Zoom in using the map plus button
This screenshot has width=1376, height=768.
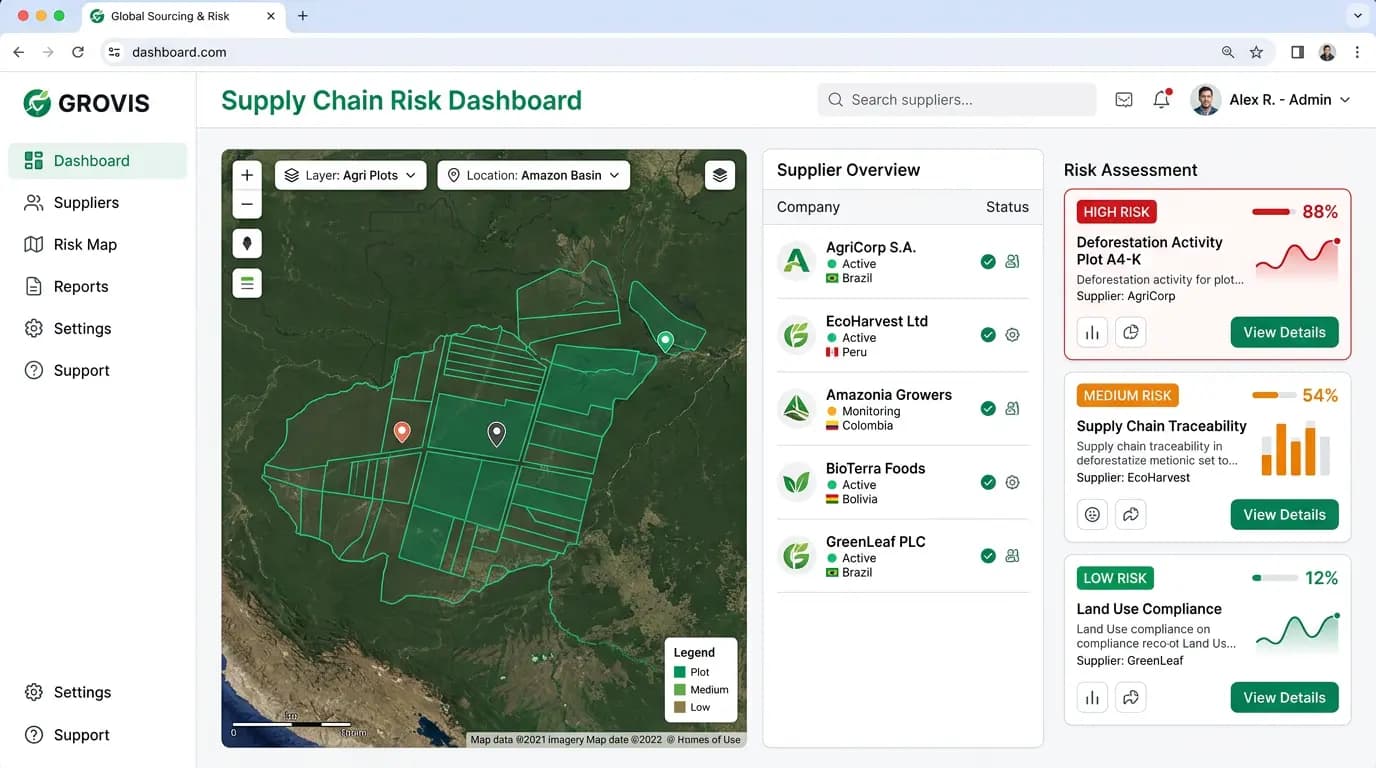coord(246,173)
